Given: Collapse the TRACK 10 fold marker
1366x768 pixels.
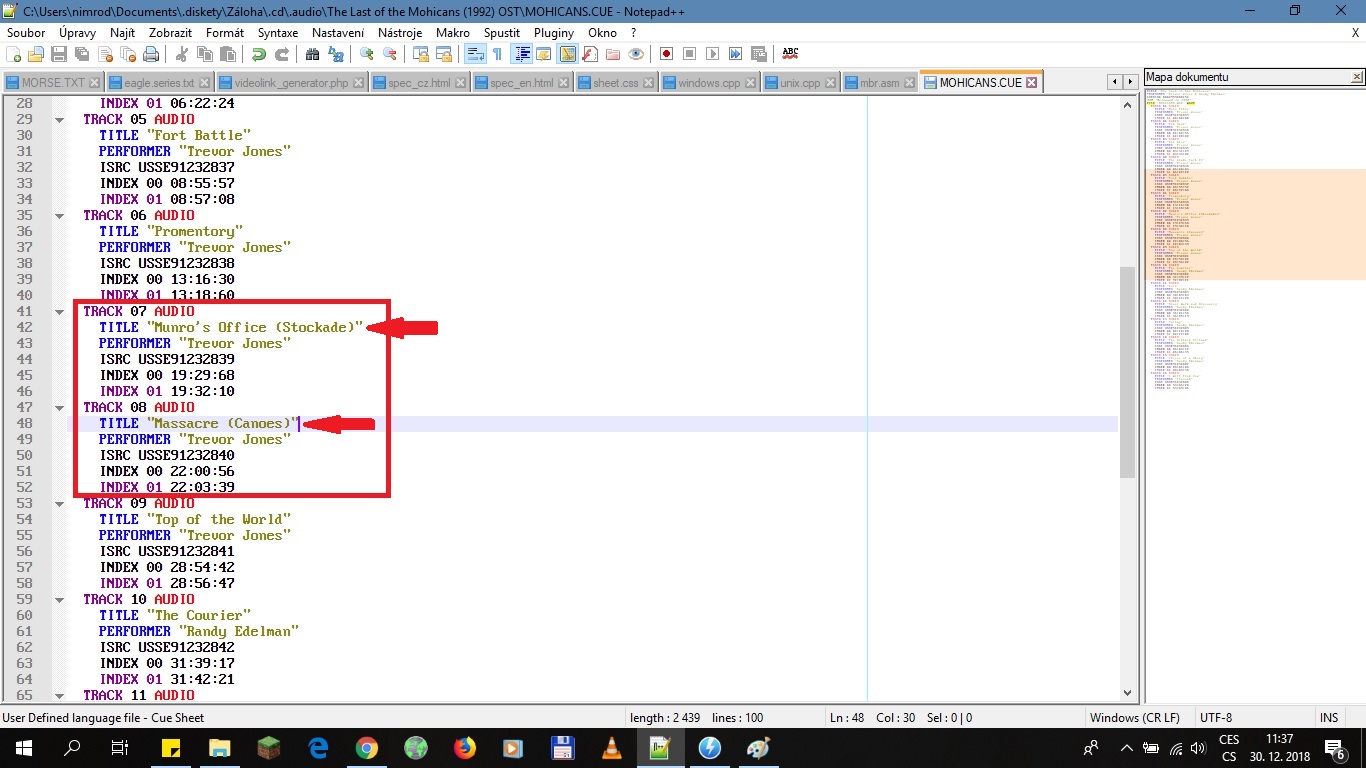Looking at the screenshot, I should coord(60,599).
